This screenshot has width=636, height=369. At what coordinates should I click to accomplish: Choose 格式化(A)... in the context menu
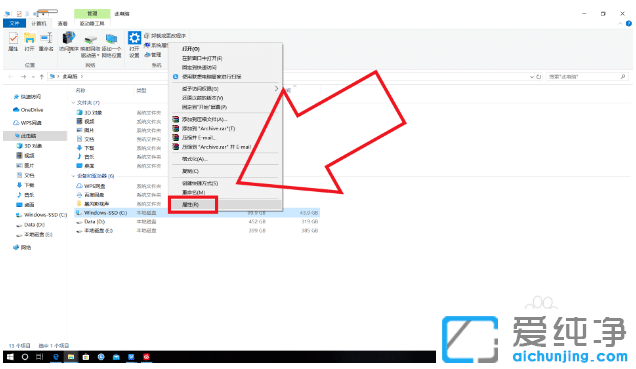click(x=225, y=159)
